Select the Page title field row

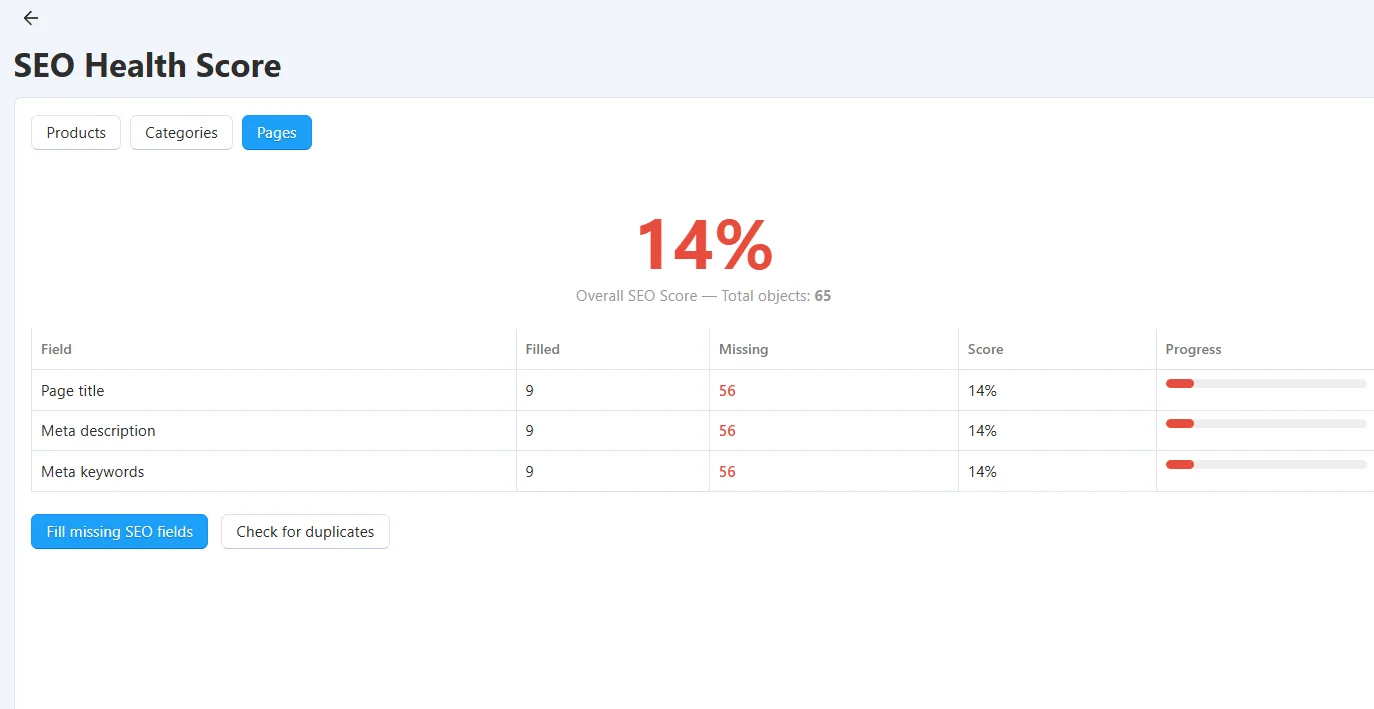[703, 391]
